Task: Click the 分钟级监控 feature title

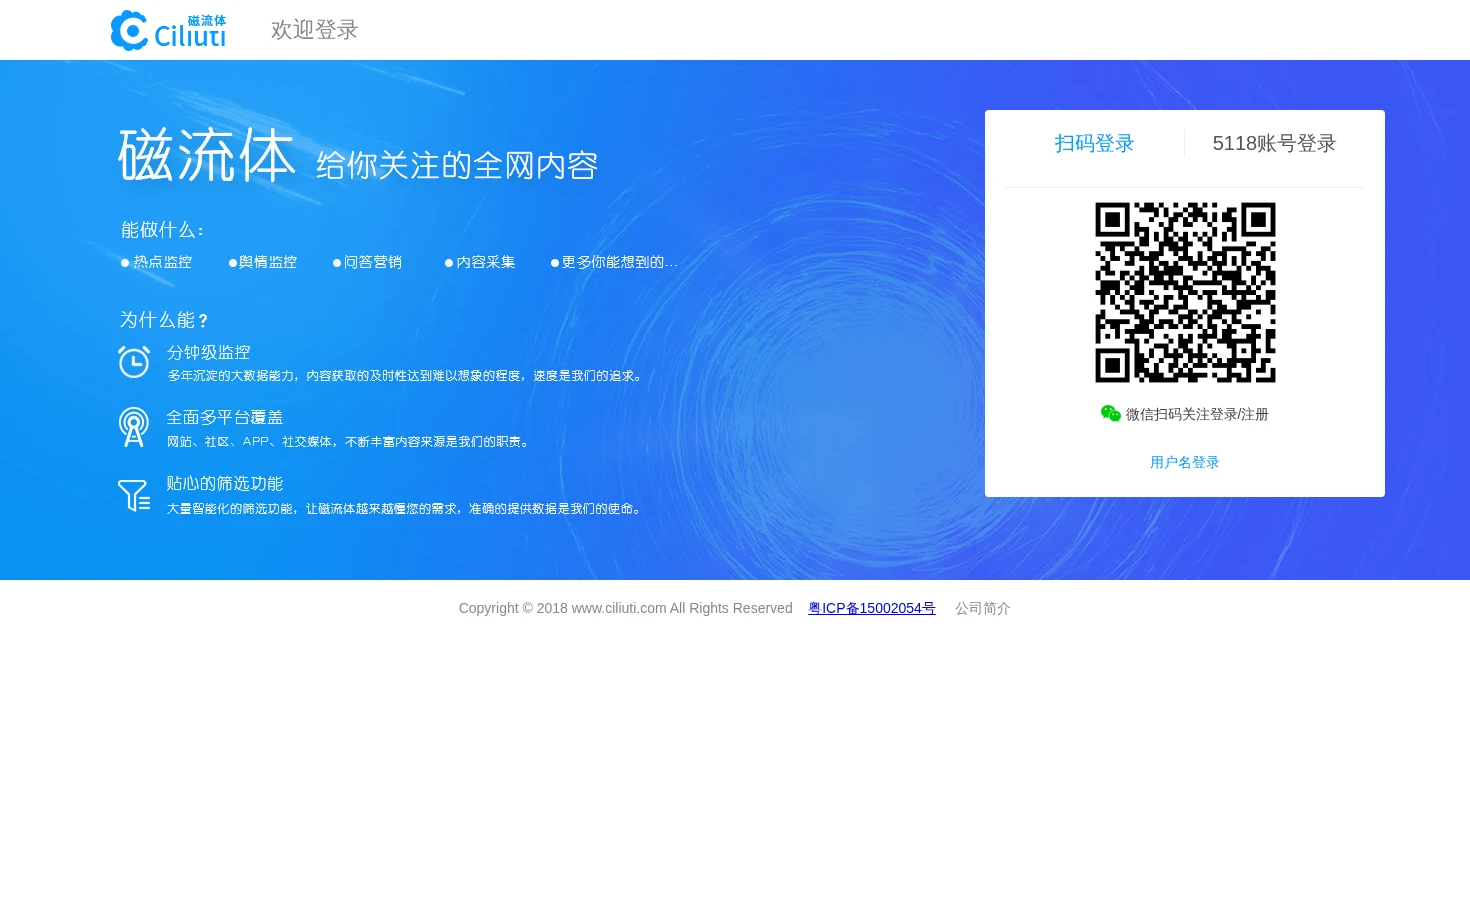Action: pyautogui.click(x=209, y=352)
